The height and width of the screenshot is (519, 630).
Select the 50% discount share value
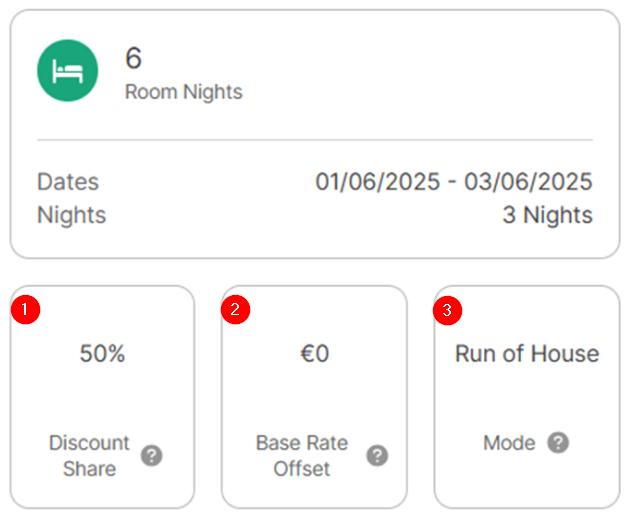pos(102,354)
